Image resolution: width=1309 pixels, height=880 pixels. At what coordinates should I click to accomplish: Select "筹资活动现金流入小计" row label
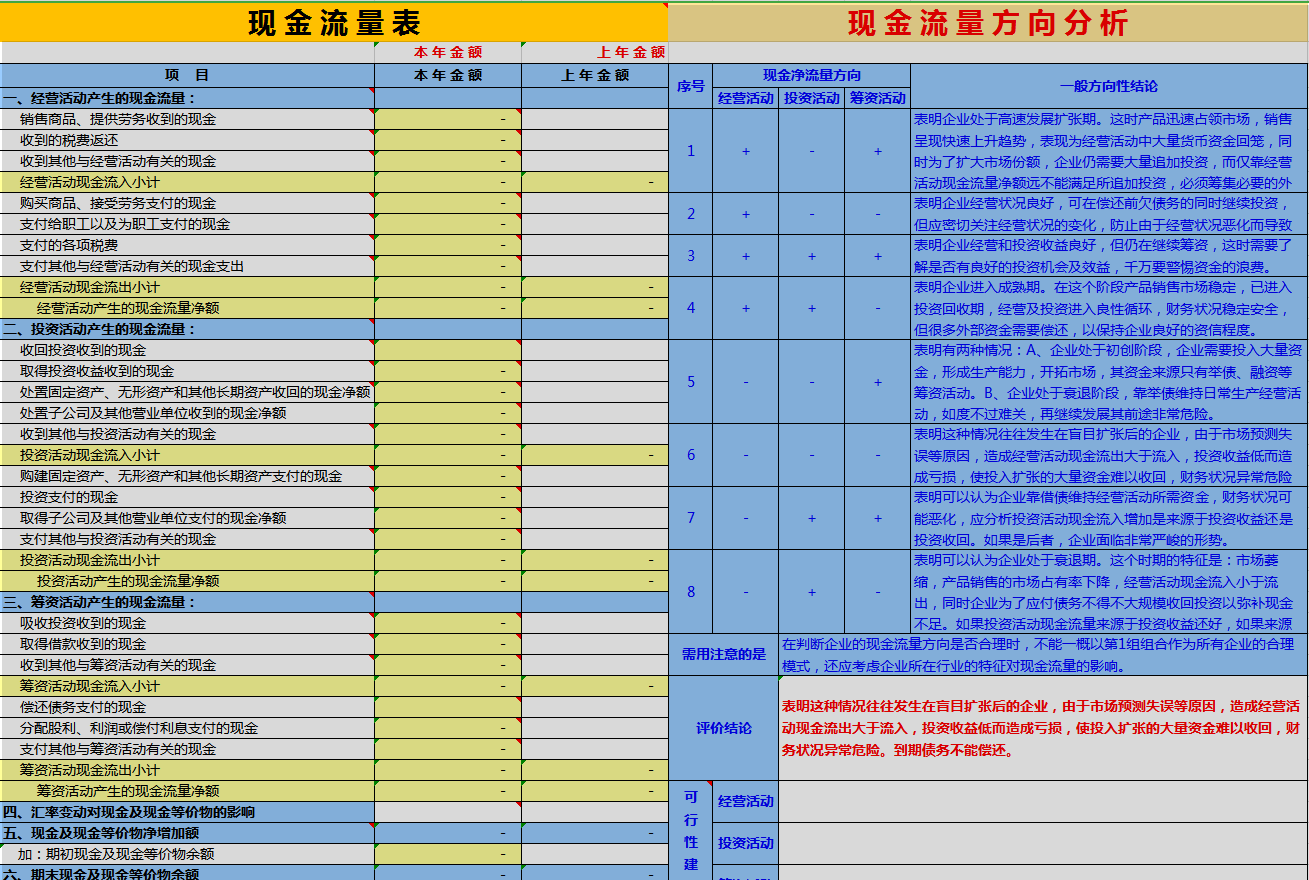90,686
